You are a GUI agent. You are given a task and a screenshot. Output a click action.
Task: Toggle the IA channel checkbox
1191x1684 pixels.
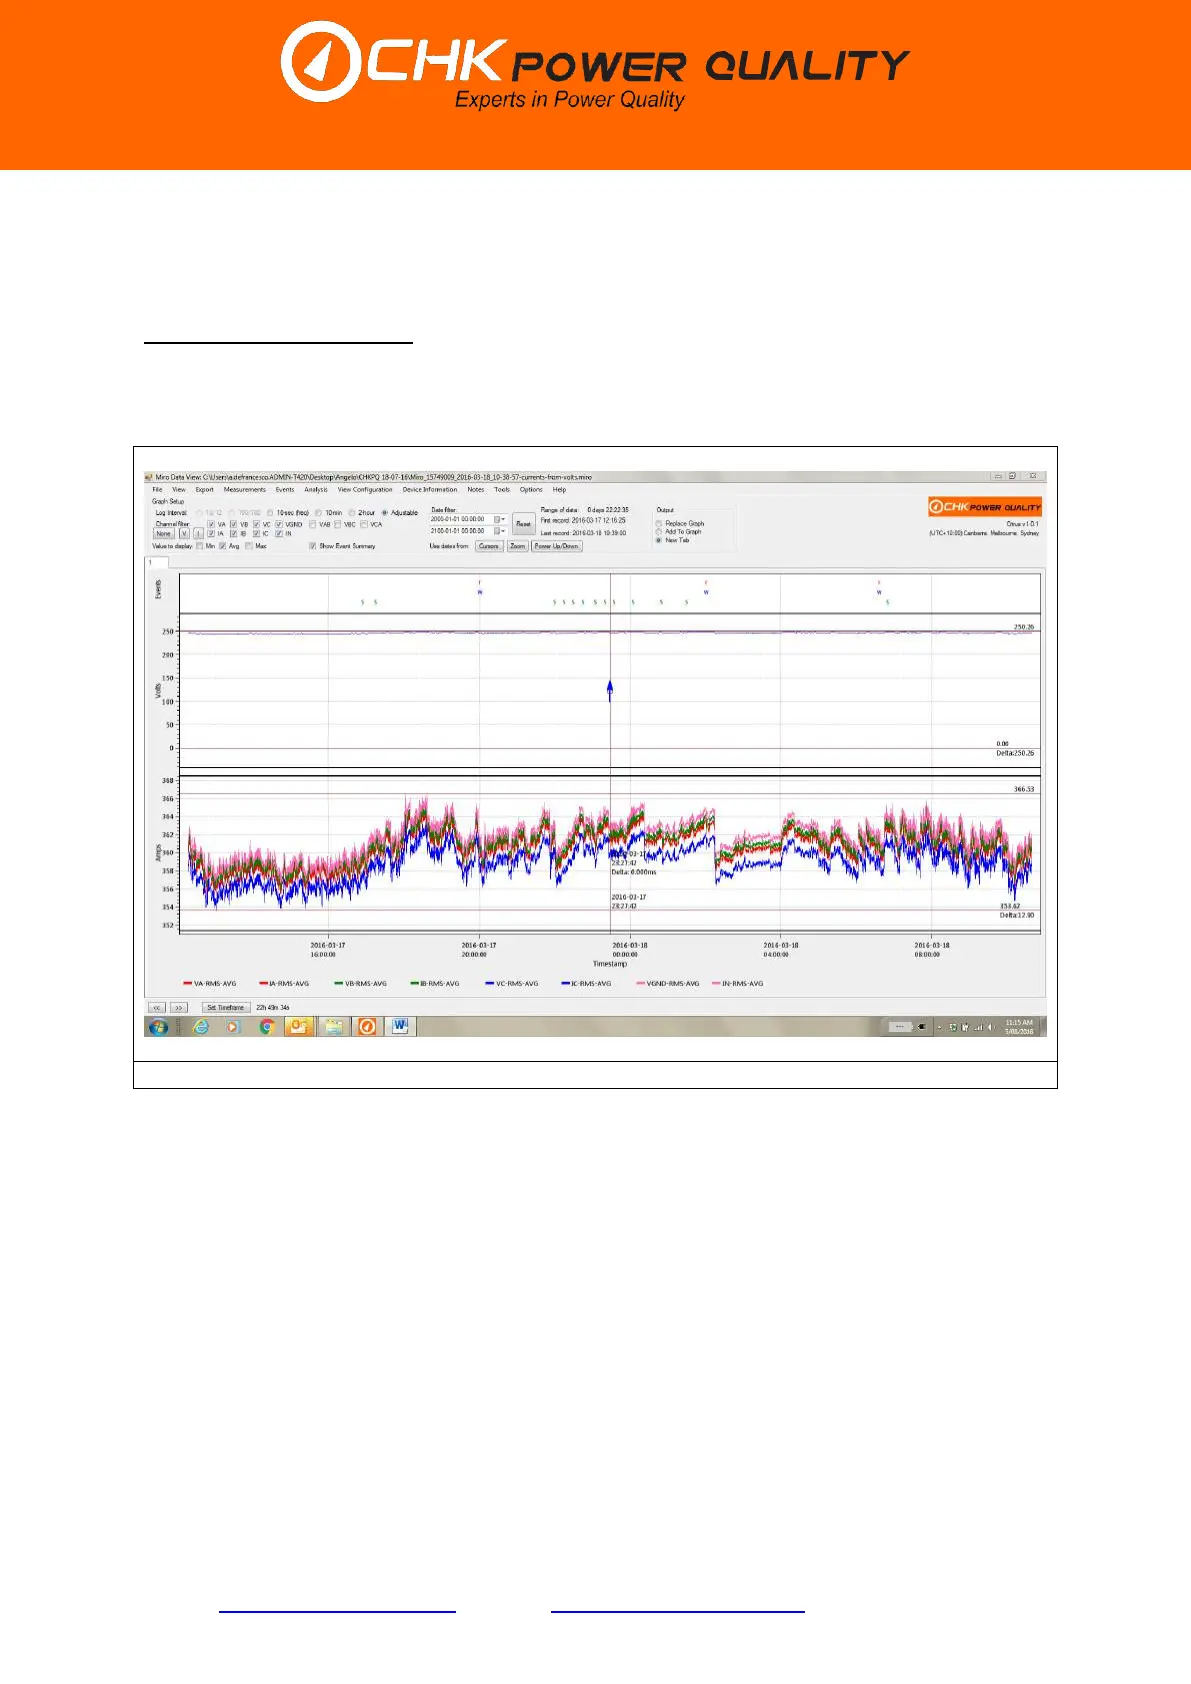pyautogui.click(x=211, y=534)
